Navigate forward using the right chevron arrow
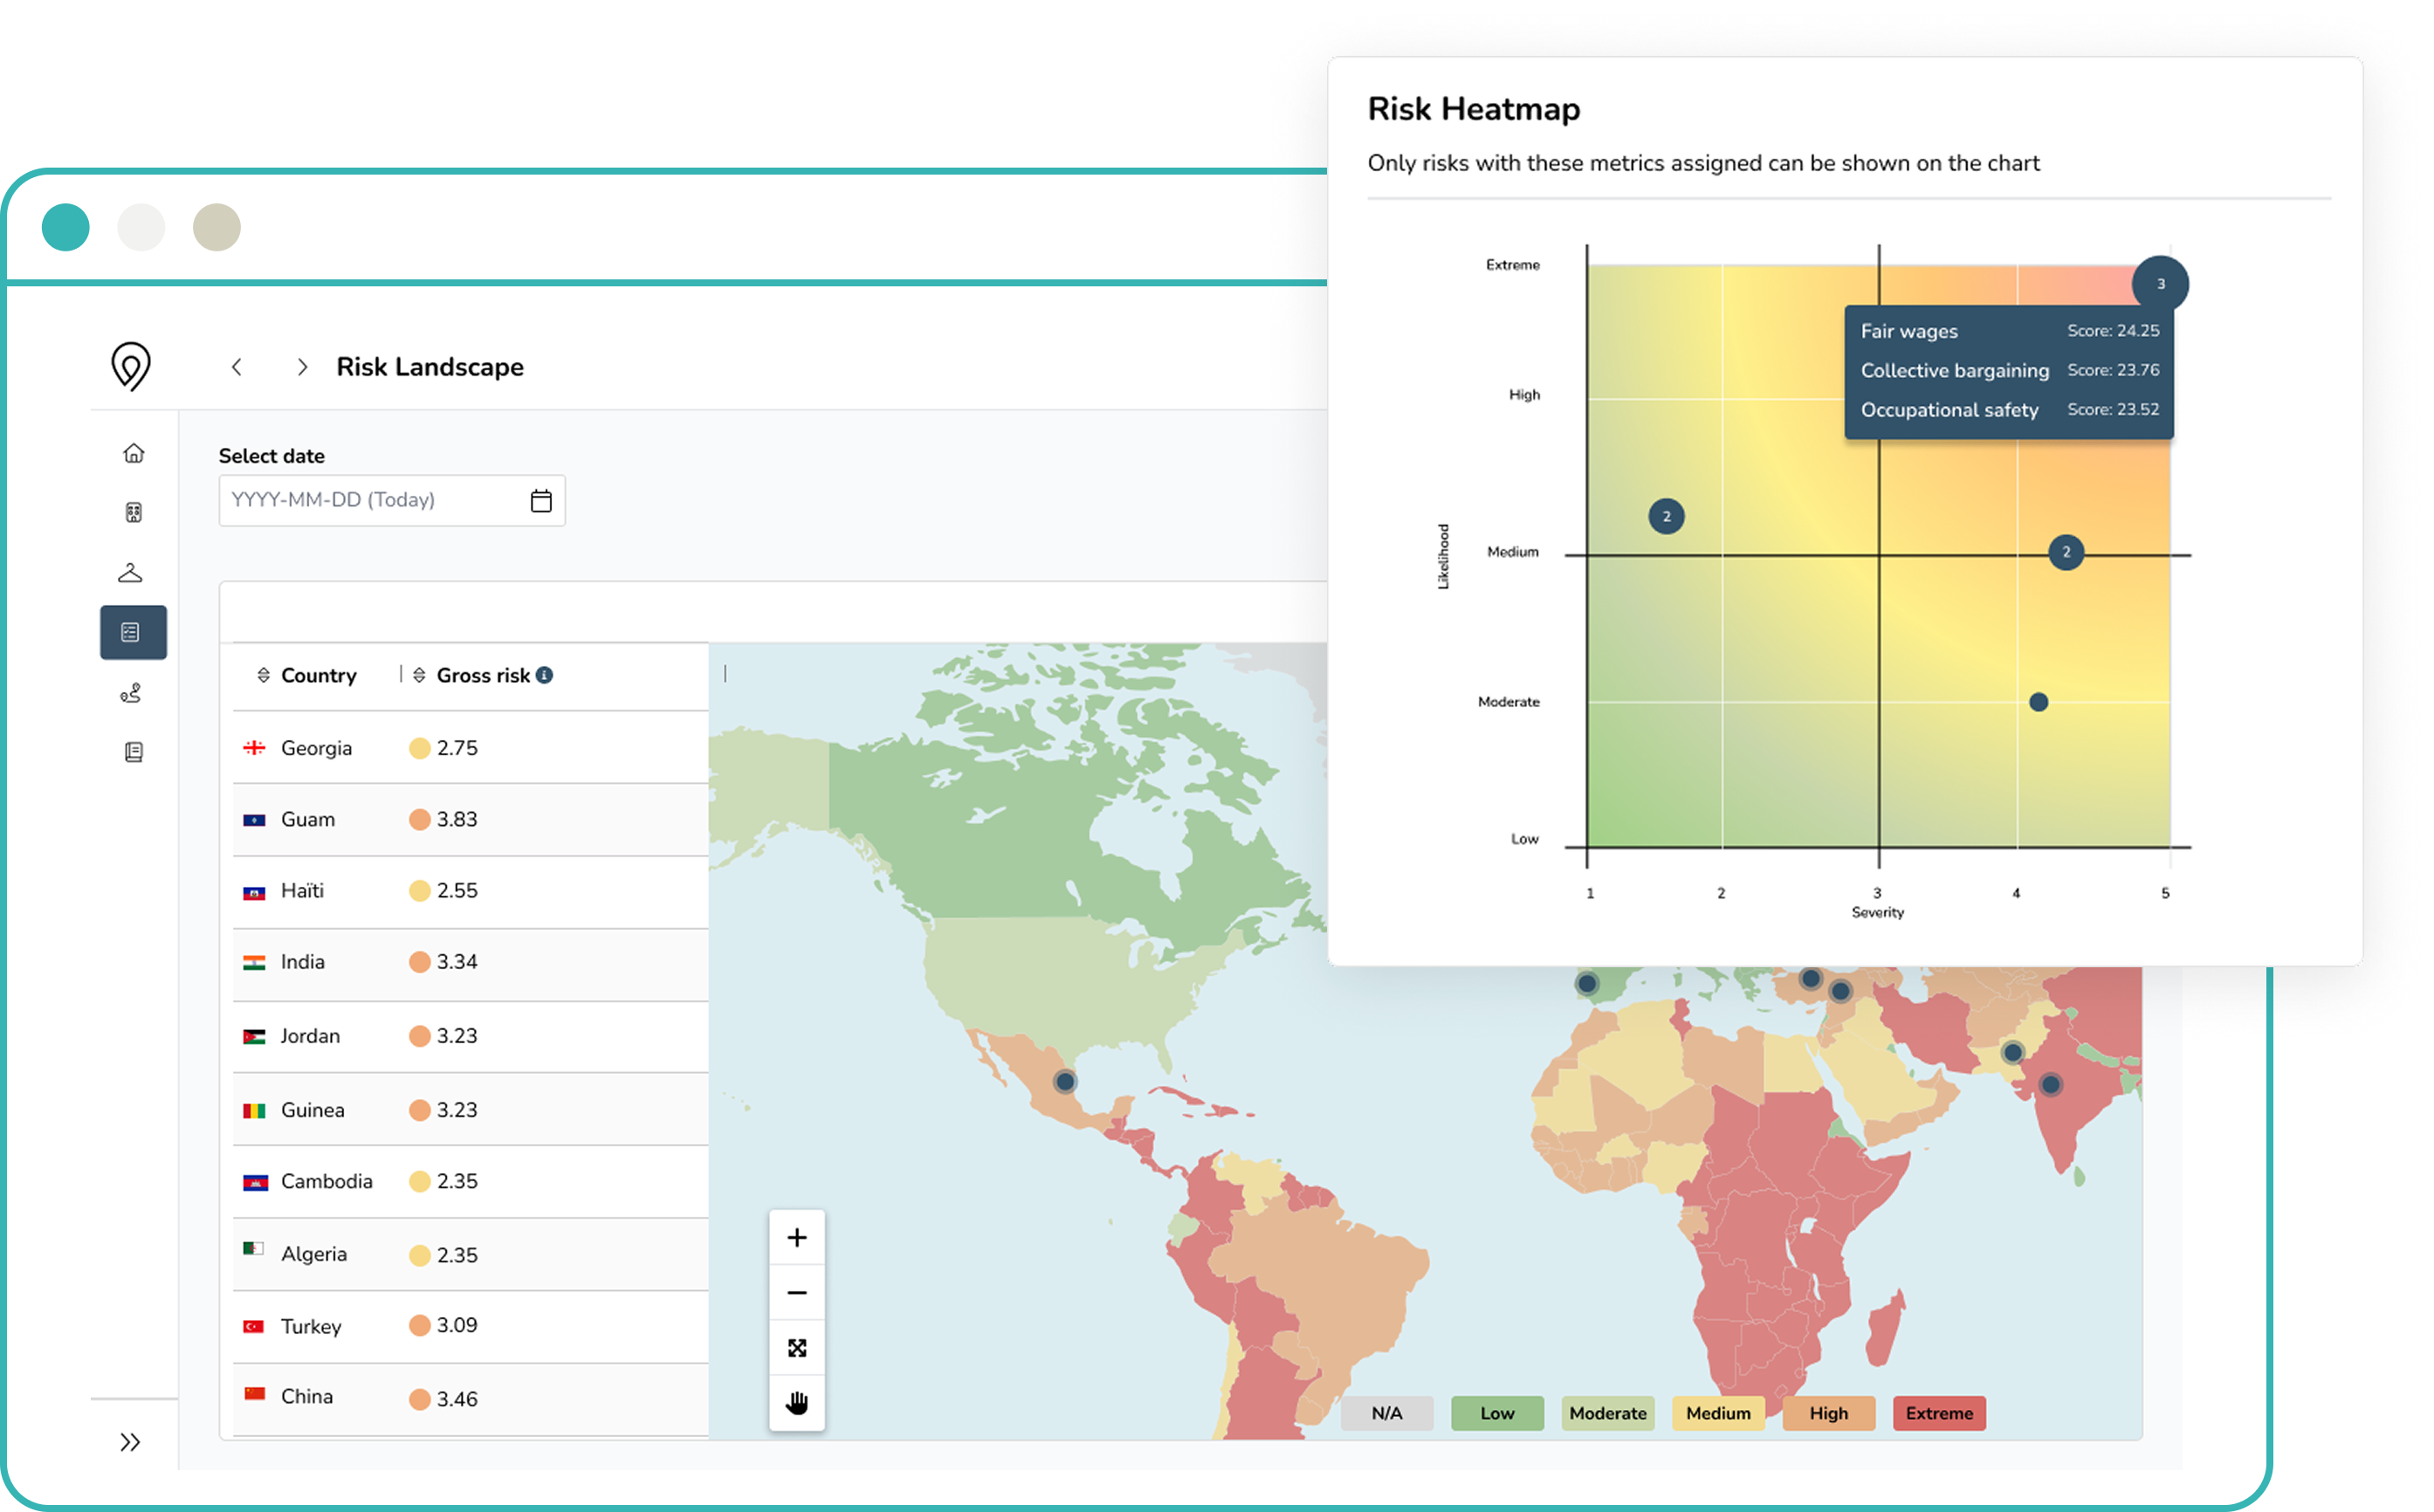2434x1512 pixels. 302,367
